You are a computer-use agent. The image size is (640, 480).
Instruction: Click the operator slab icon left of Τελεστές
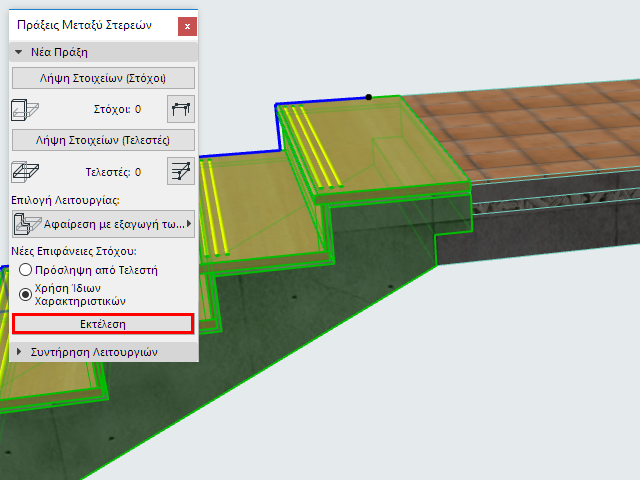coord(25,171)
